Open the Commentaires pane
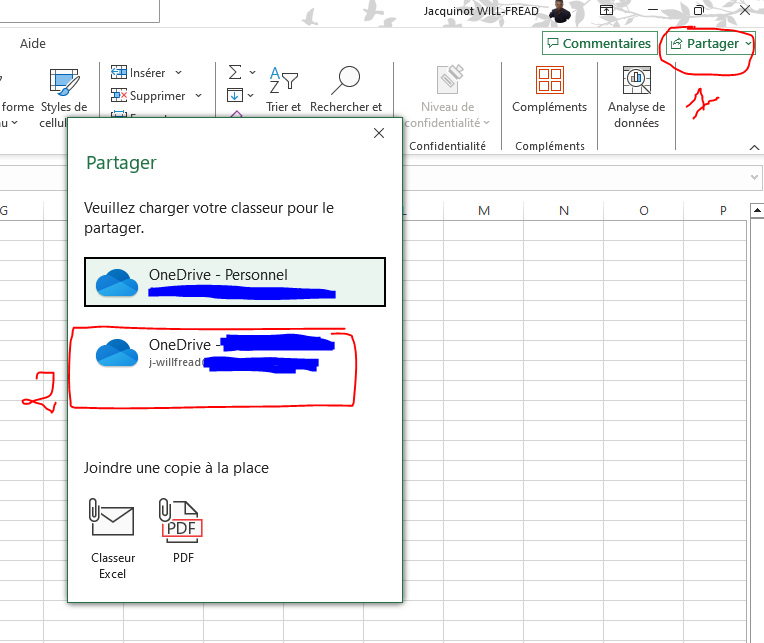 600,43
